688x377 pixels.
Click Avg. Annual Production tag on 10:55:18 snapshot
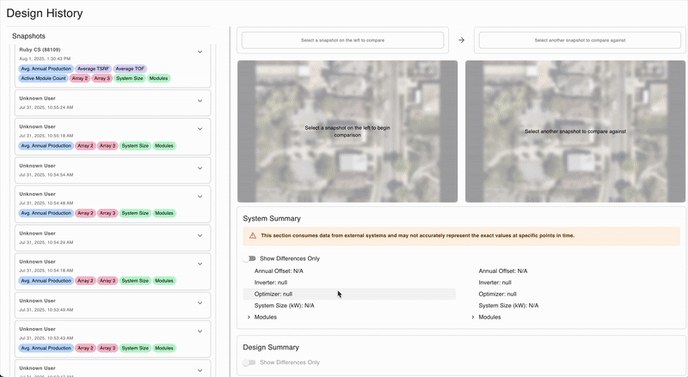46,146
